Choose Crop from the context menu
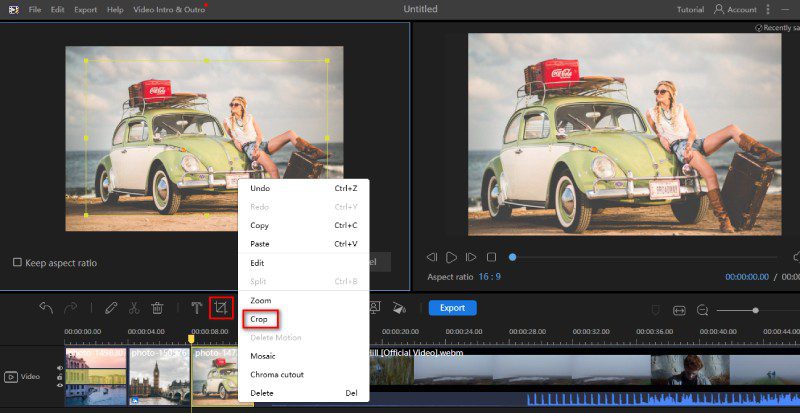This screenshot has height=413, width=800. pyautogui.click(x=259, y=319)
